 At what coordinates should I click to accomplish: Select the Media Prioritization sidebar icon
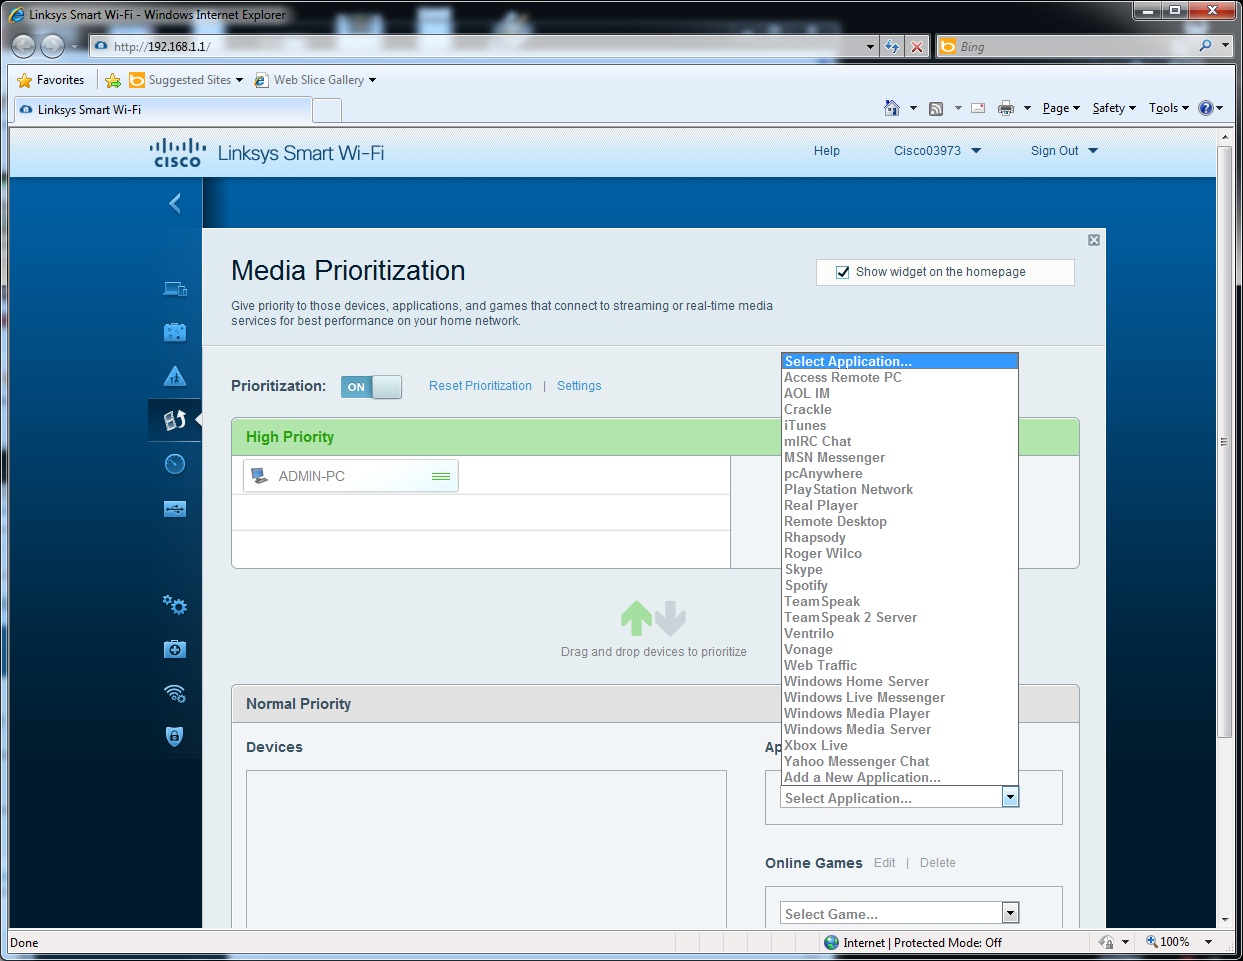175,420
